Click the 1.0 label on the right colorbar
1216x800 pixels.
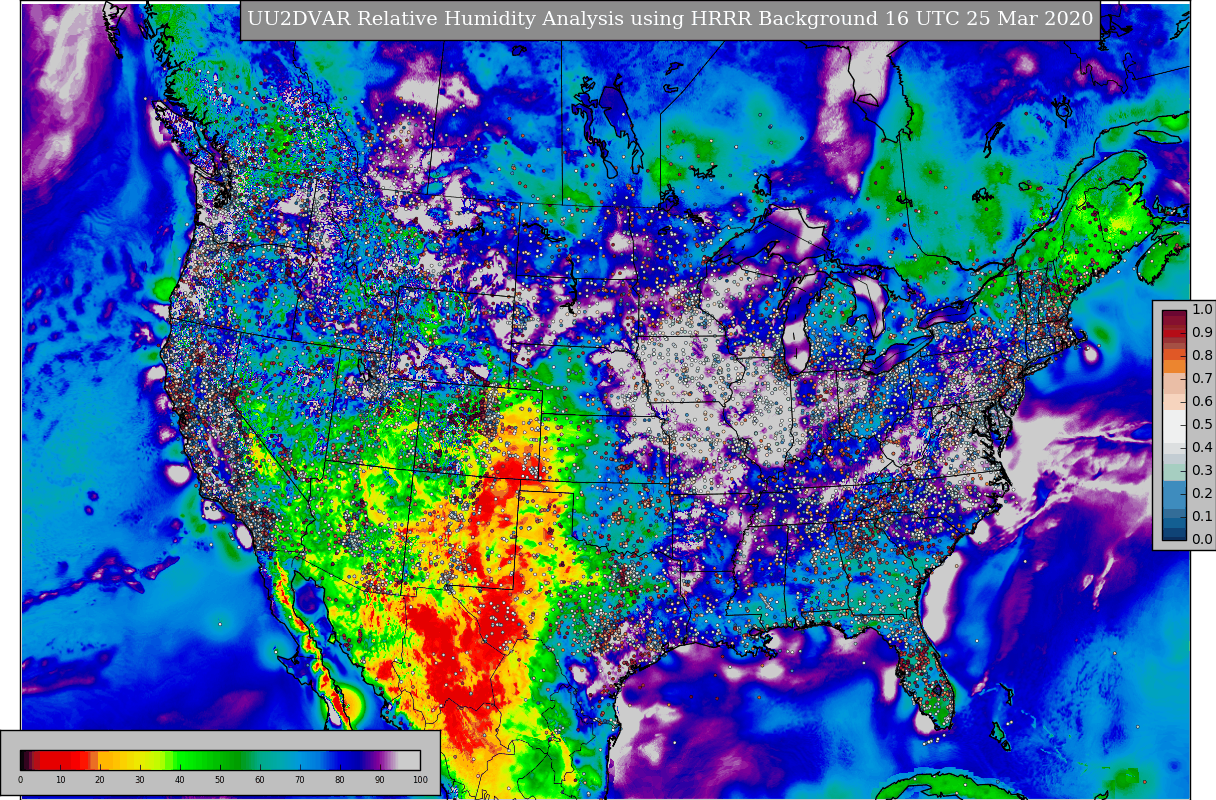point(1202,309)
